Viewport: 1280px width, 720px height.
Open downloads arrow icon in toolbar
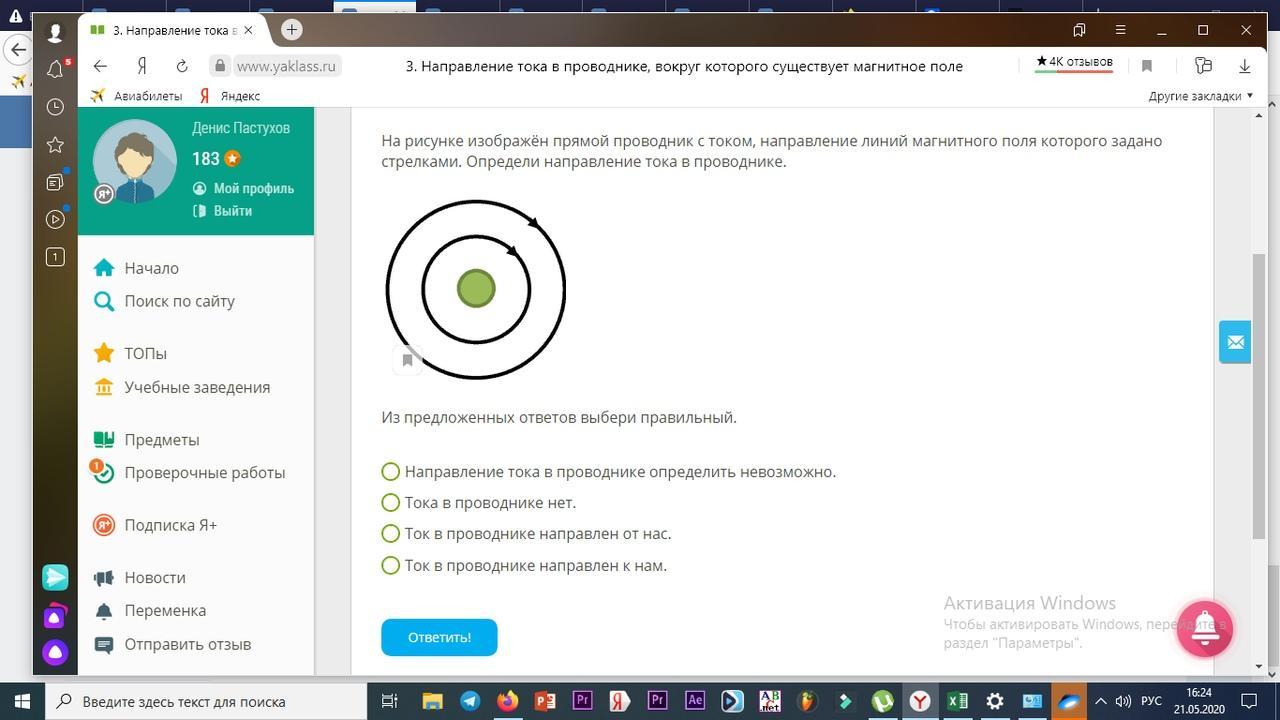point(1245,66)
